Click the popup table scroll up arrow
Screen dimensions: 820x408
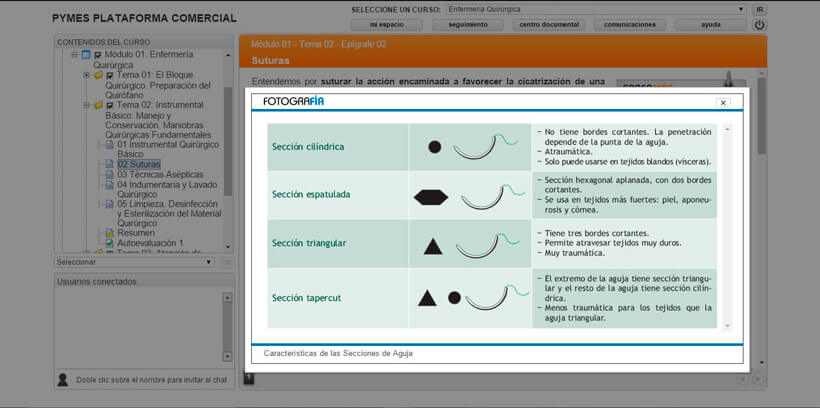(x=726, y=129)
